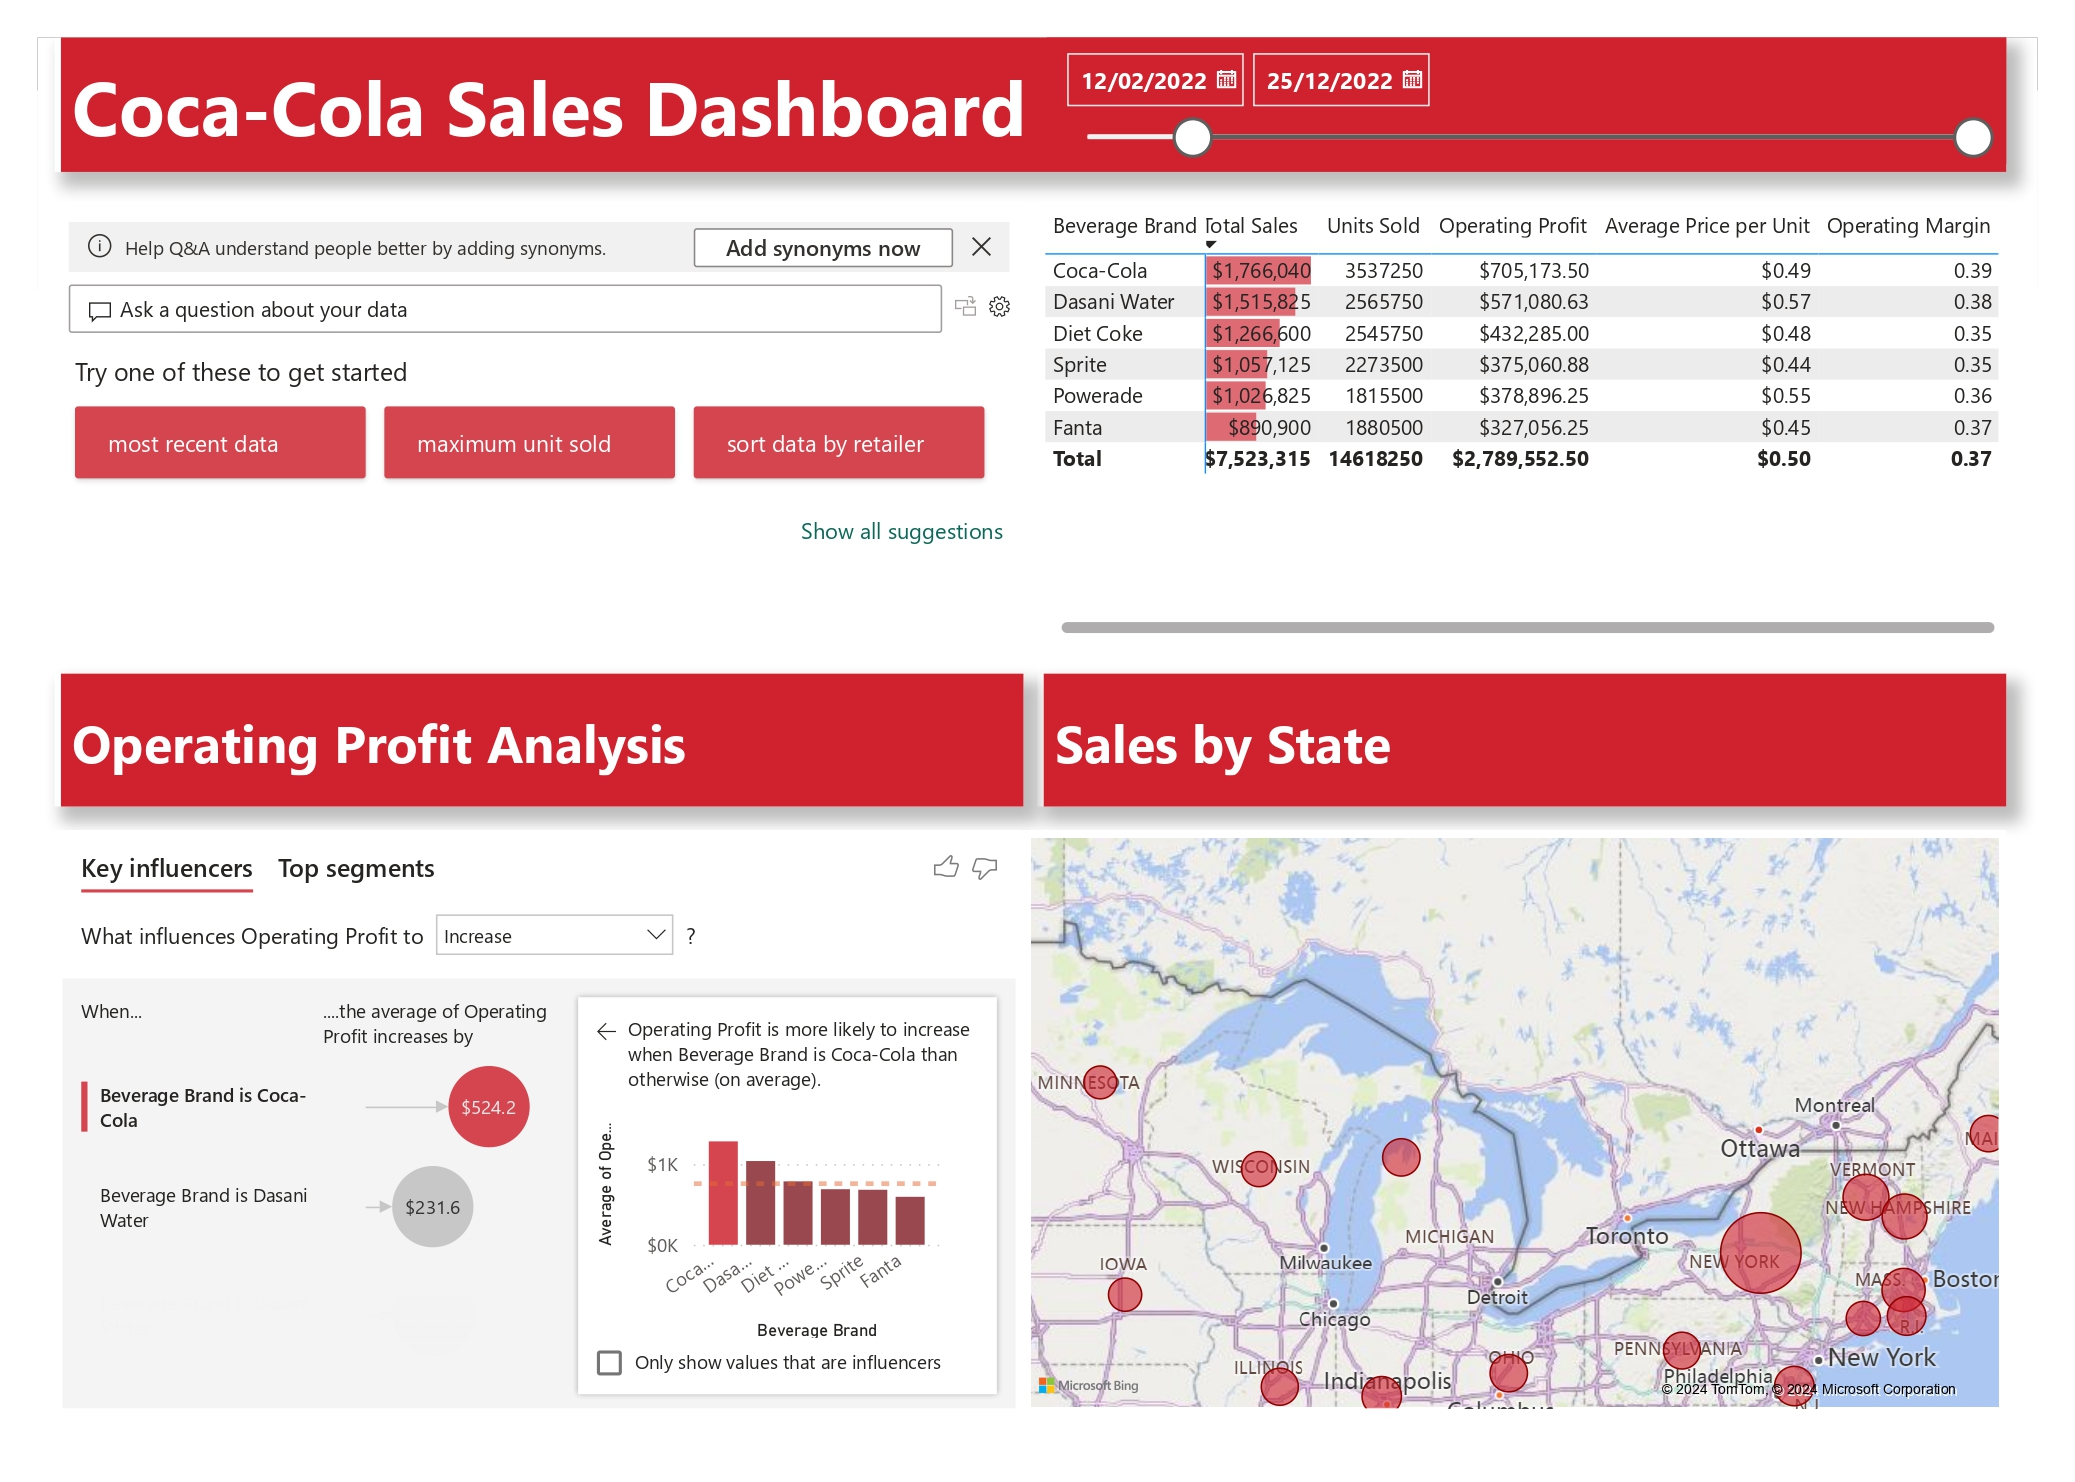
Task: Give thumbs down on the key influencers visual
Action: pyautogui.click(x=983, y=869)
